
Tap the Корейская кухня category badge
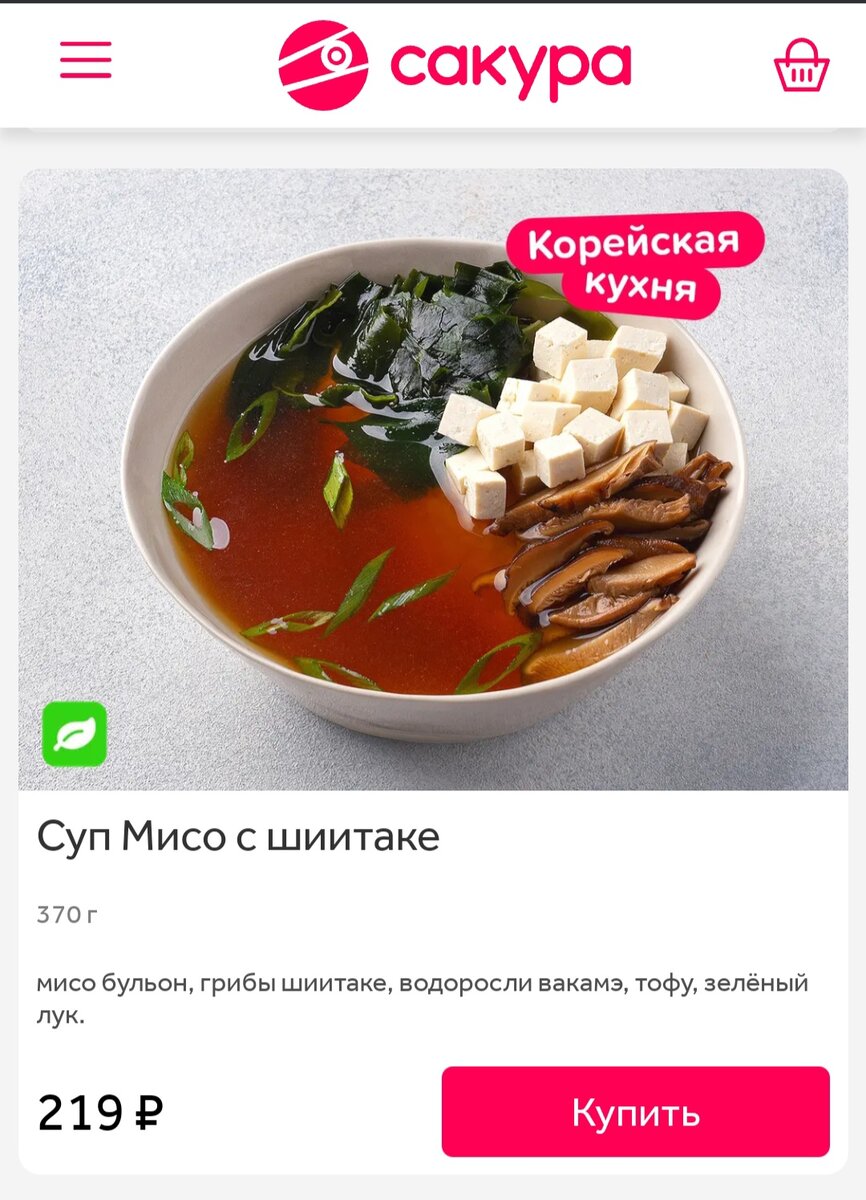[x=635, y=264]
